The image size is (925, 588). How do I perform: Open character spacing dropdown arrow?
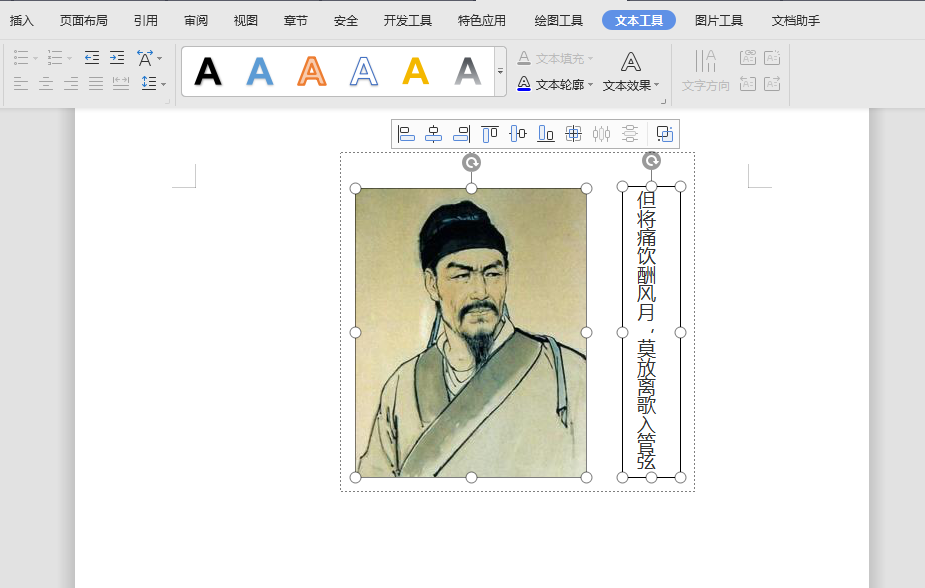click(x=159, y=58)
